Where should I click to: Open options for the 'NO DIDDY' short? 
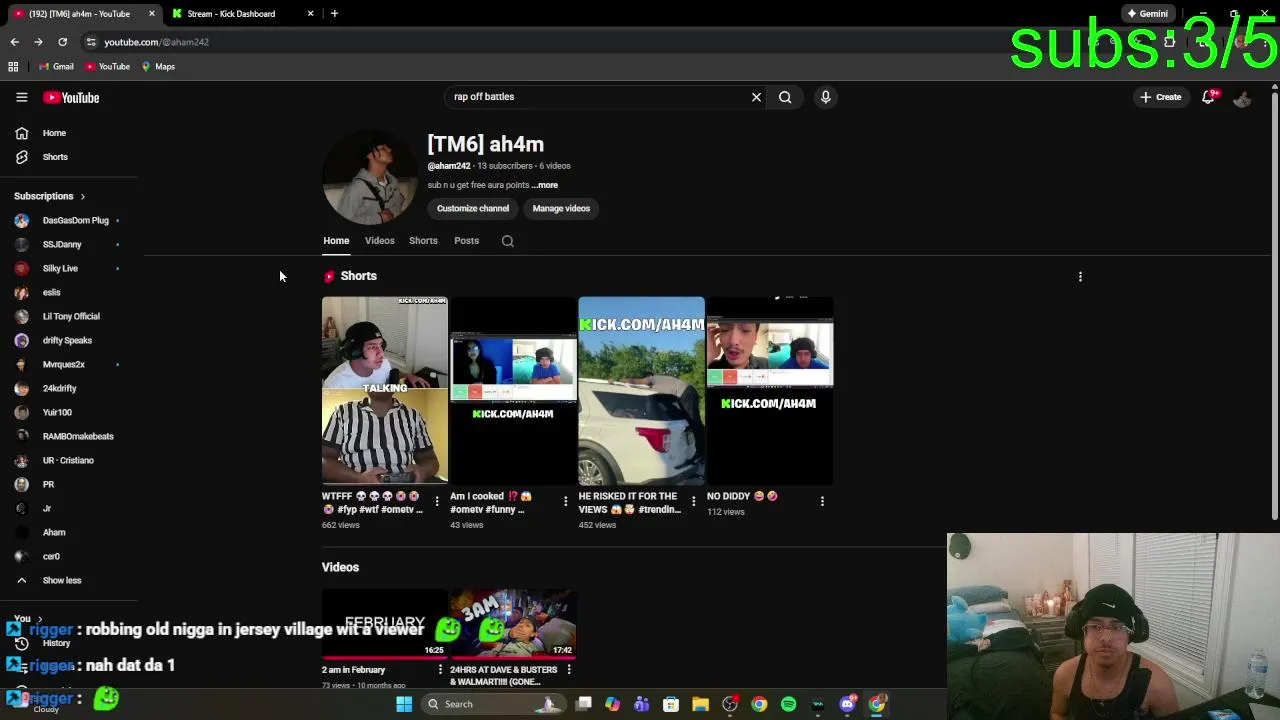click(822, 501)
